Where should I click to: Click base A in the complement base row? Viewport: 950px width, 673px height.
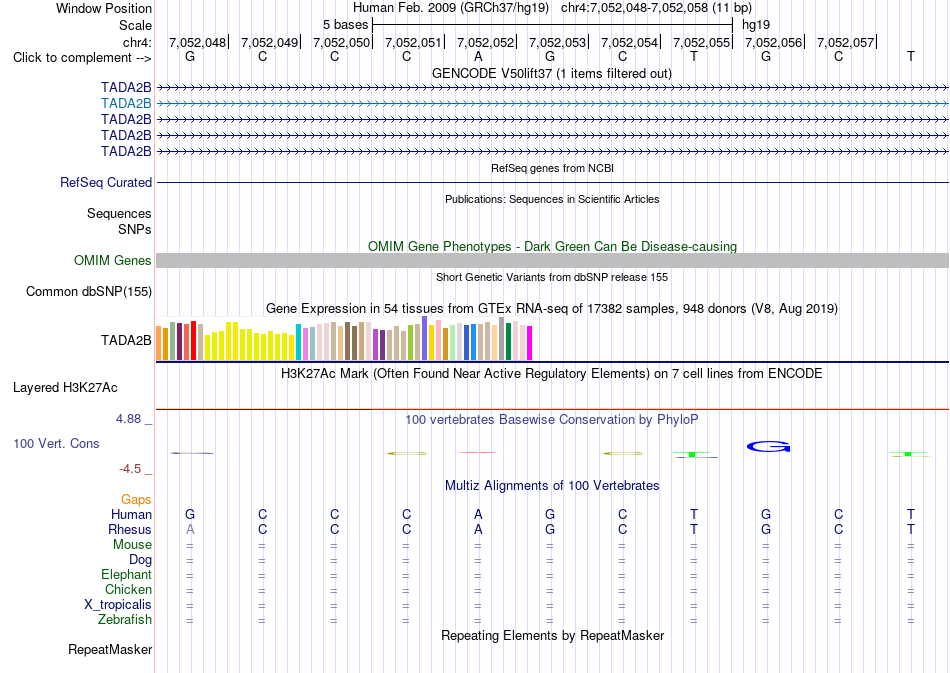pyautogui.click(x=478, y=57)
